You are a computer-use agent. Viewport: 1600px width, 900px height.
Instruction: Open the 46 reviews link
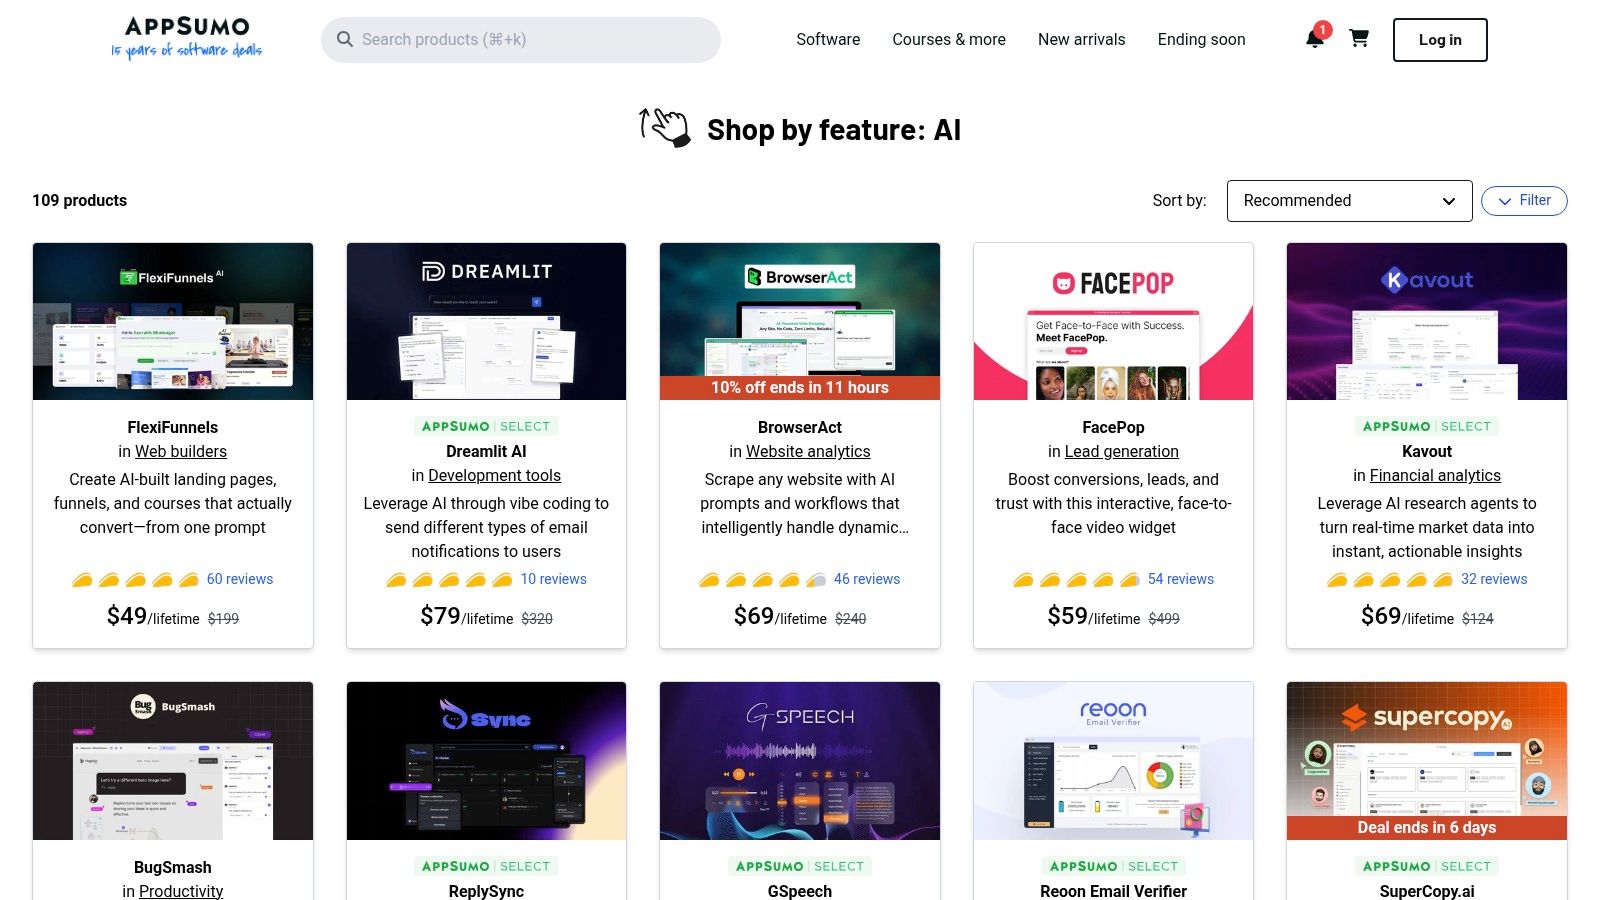867,579
